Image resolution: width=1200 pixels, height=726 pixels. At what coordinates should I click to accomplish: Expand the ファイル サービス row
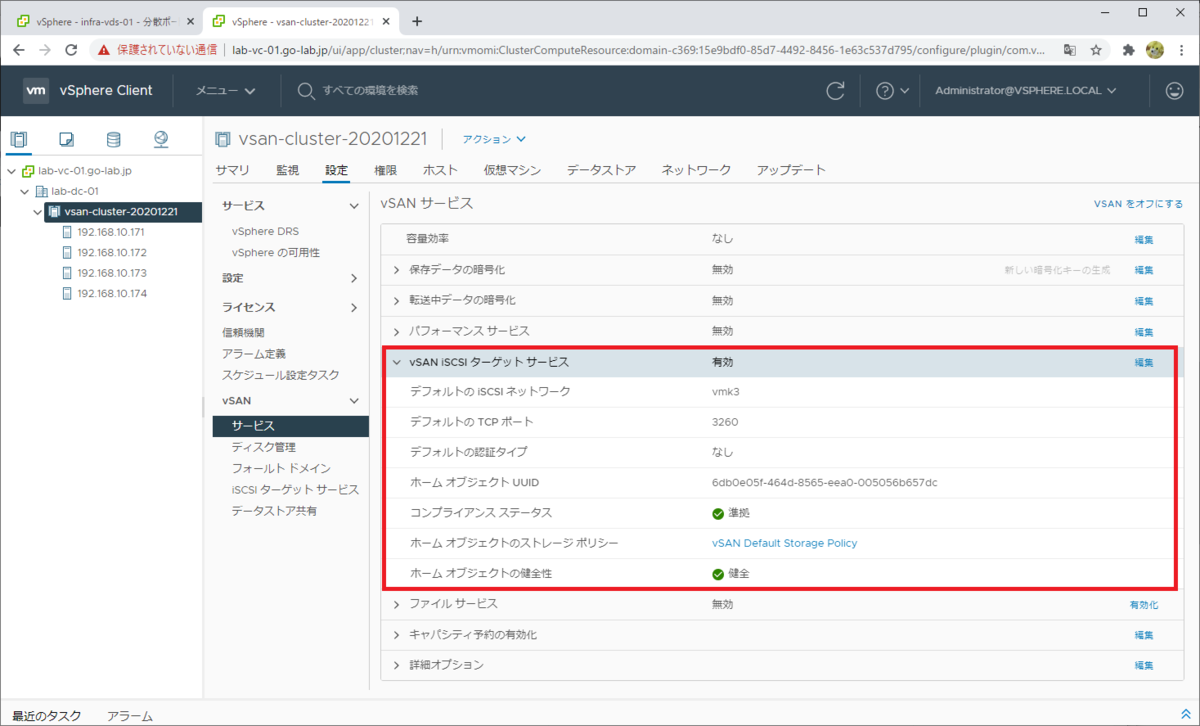[397, 604]
